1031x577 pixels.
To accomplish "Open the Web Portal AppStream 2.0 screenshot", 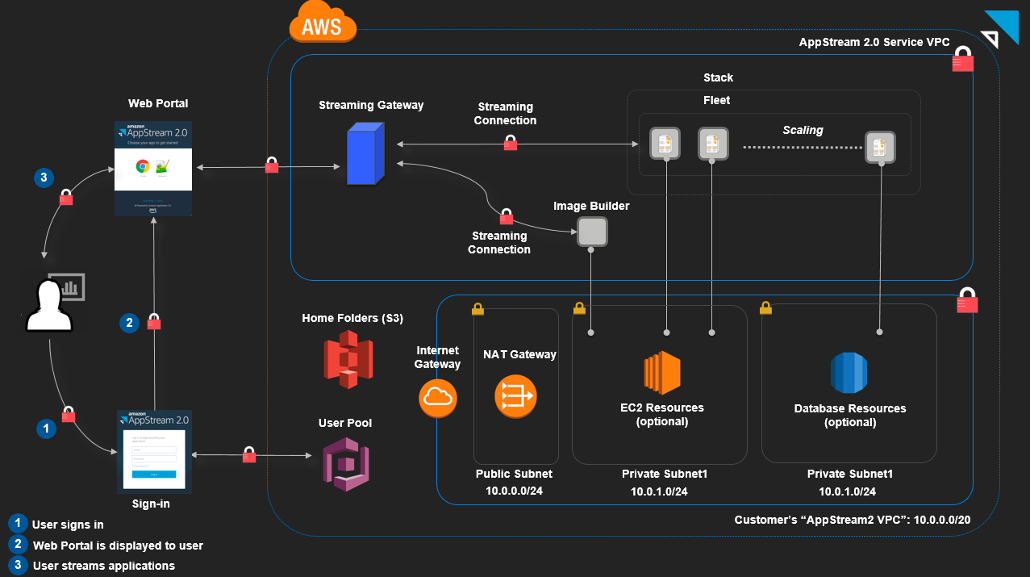I will 153,166.
